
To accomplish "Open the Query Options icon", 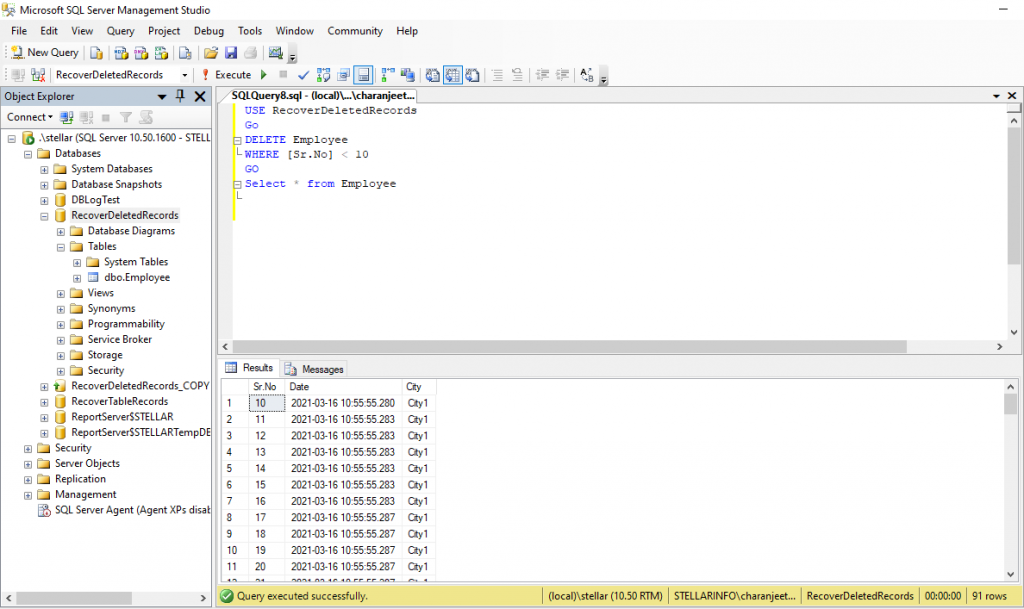I will pos(344,75).
